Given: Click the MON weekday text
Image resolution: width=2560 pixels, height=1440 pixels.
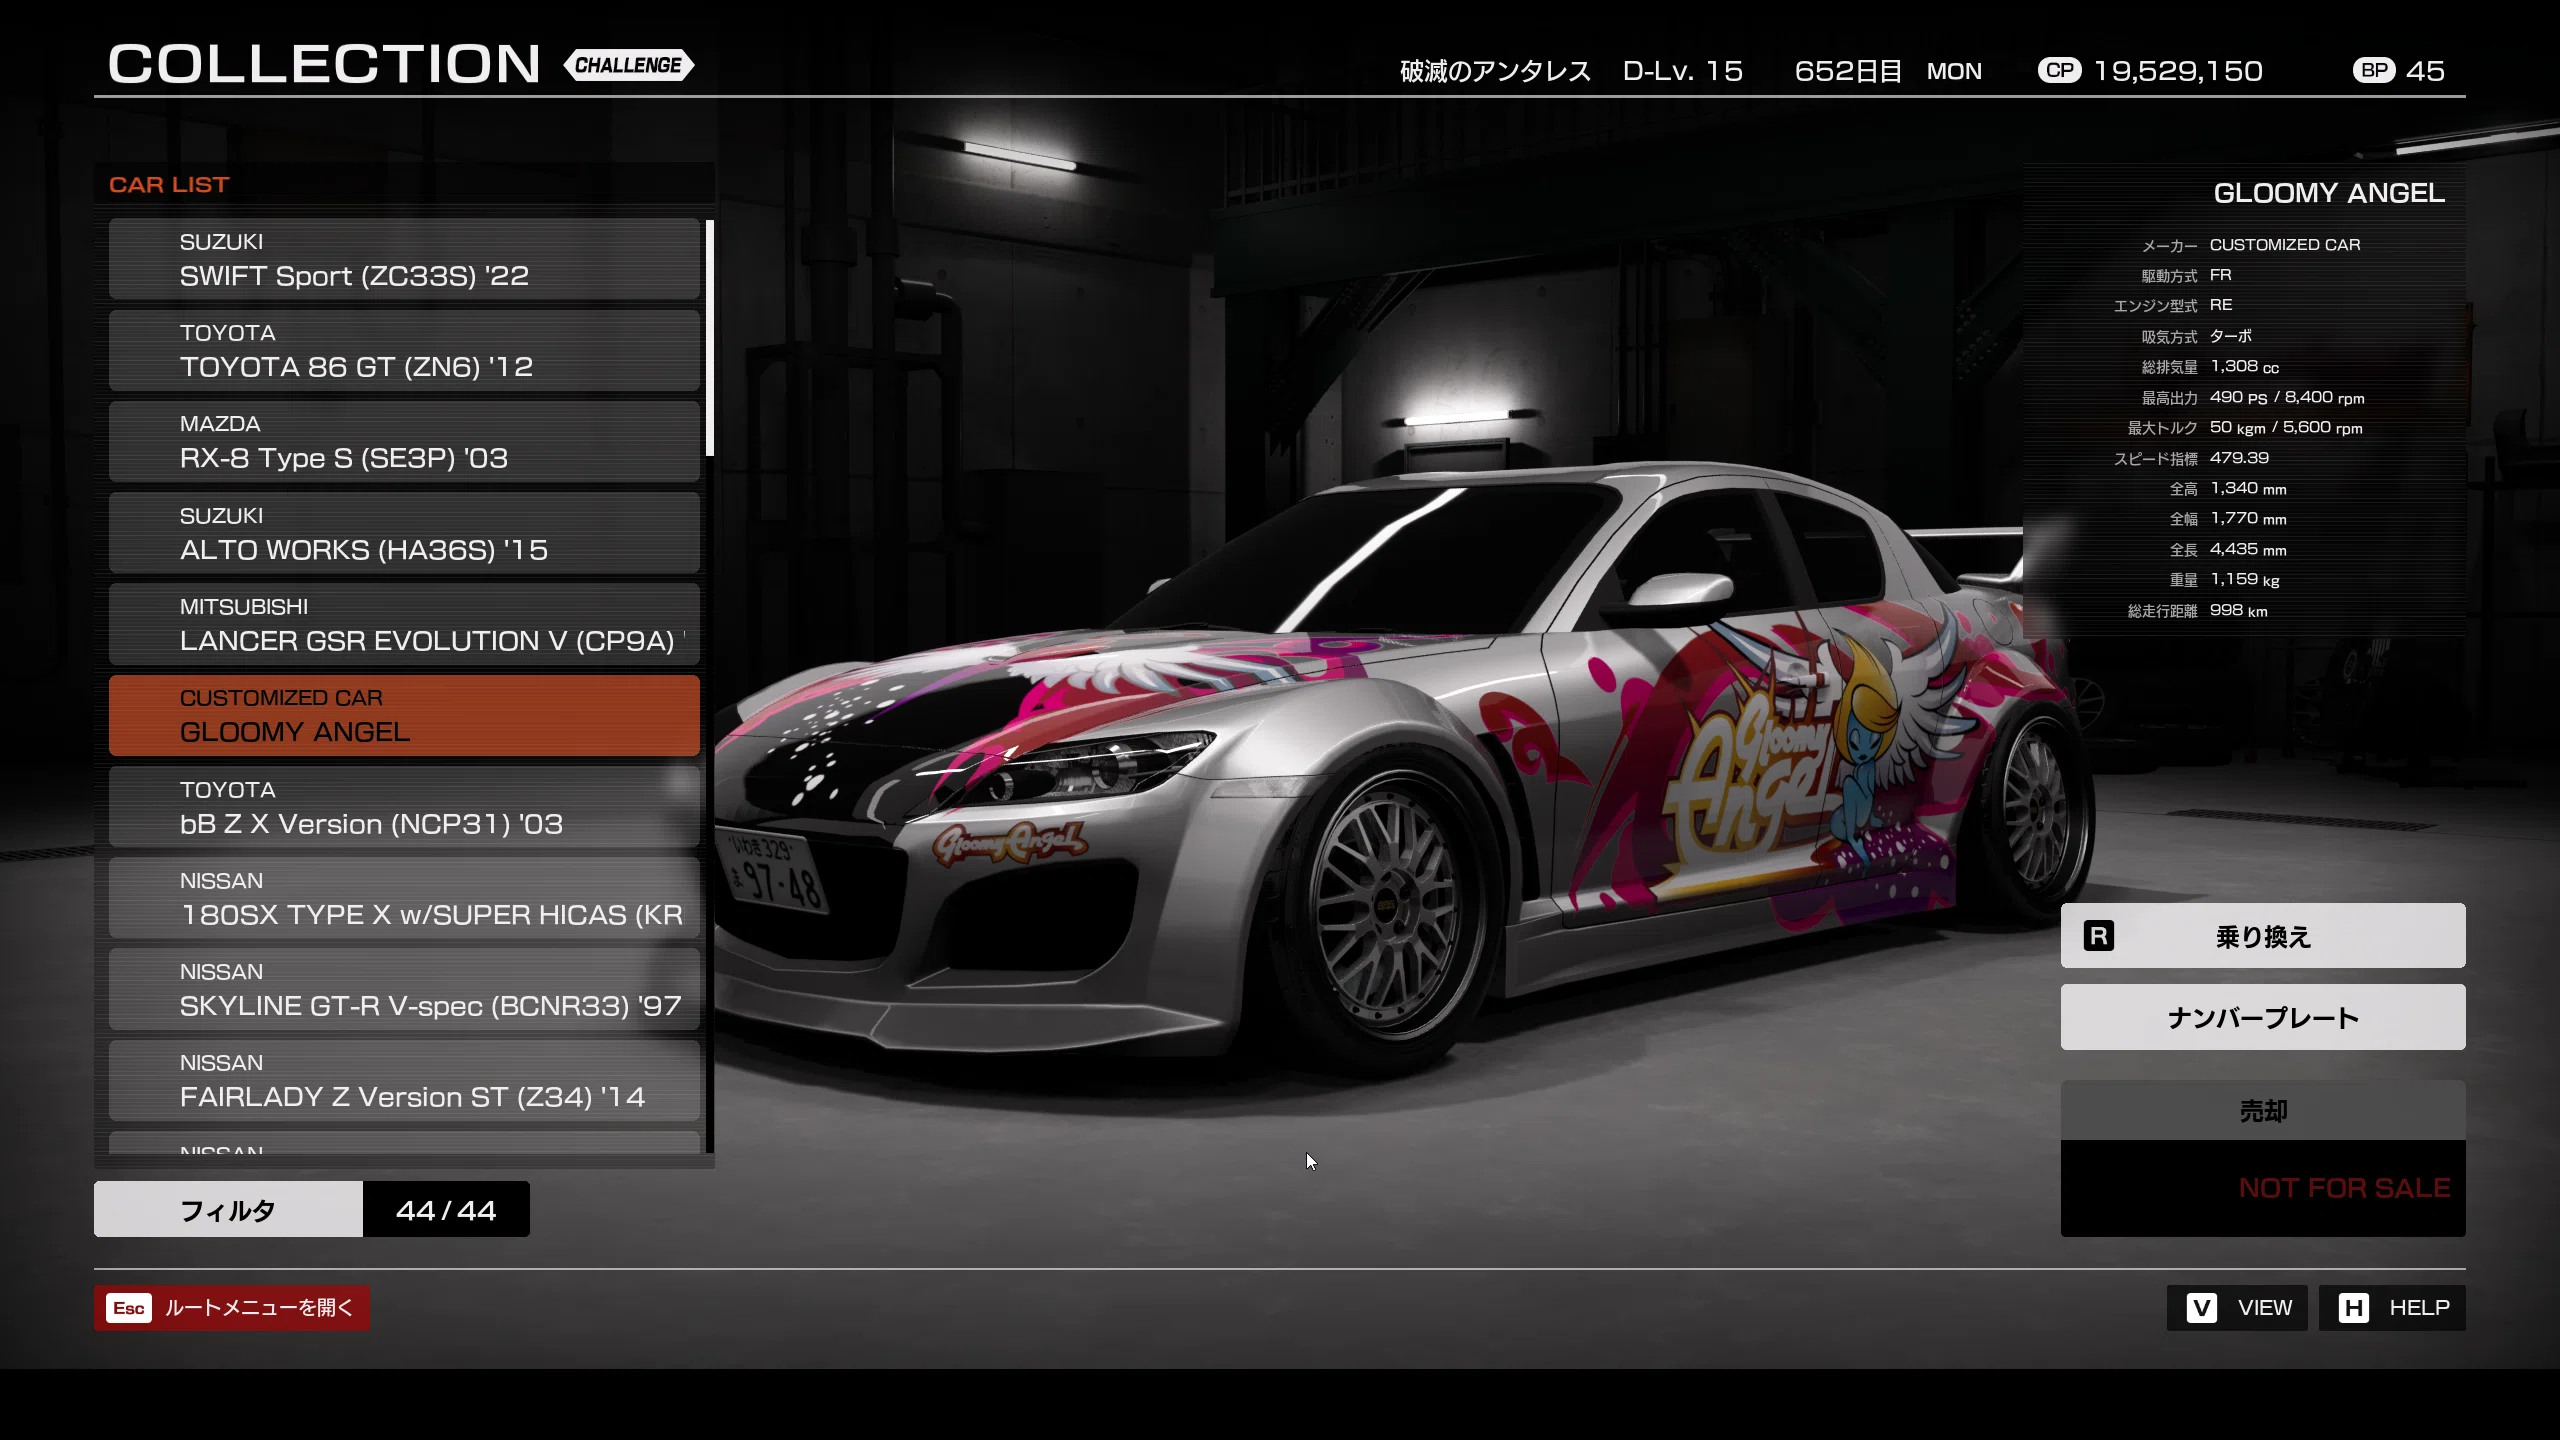Looking at the screenshot, I should (x=1954, y=71).
